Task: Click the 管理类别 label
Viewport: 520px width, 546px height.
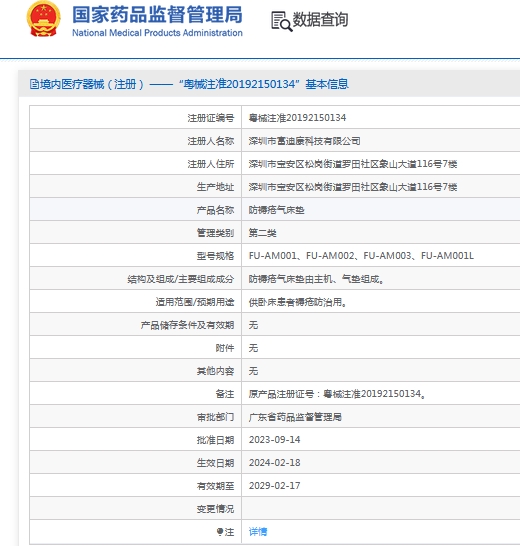Action: [x=215, y=233]
